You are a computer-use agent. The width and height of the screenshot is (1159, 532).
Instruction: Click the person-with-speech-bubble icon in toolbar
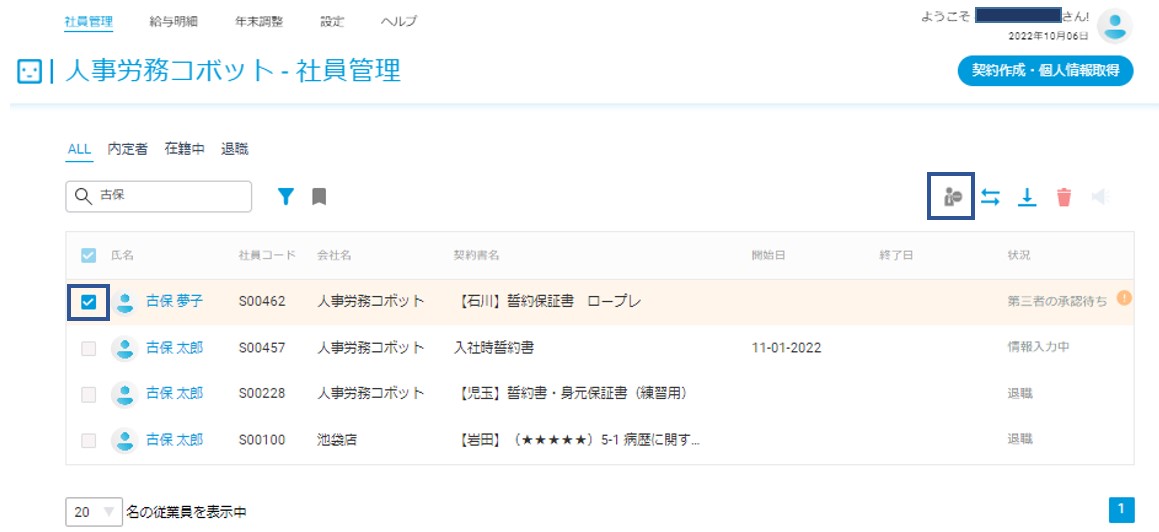951,197
